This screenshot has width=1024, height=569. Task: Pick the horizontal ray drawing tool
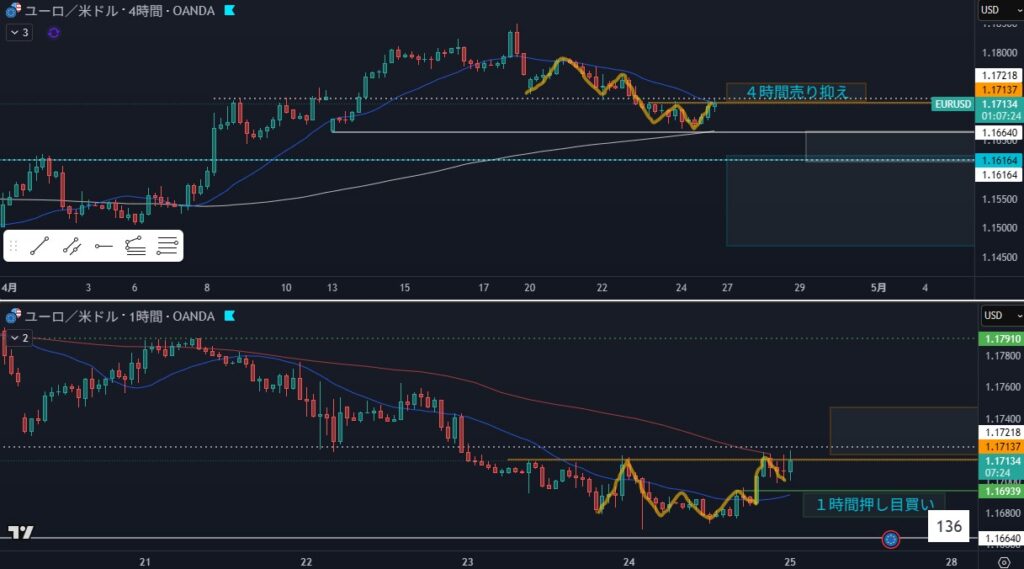(104, 245)
